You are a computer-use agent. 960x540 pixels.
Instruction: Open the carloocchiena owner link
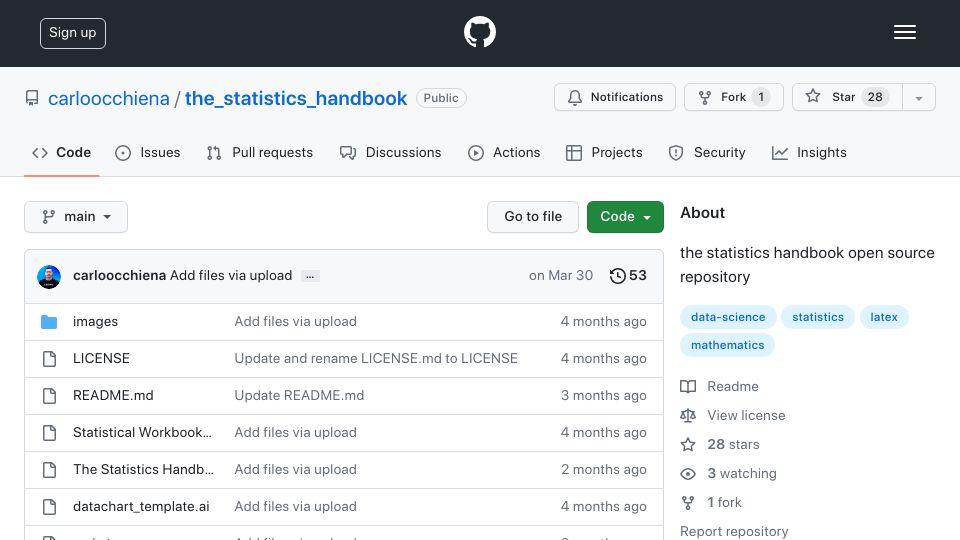(x=108, y=99)
